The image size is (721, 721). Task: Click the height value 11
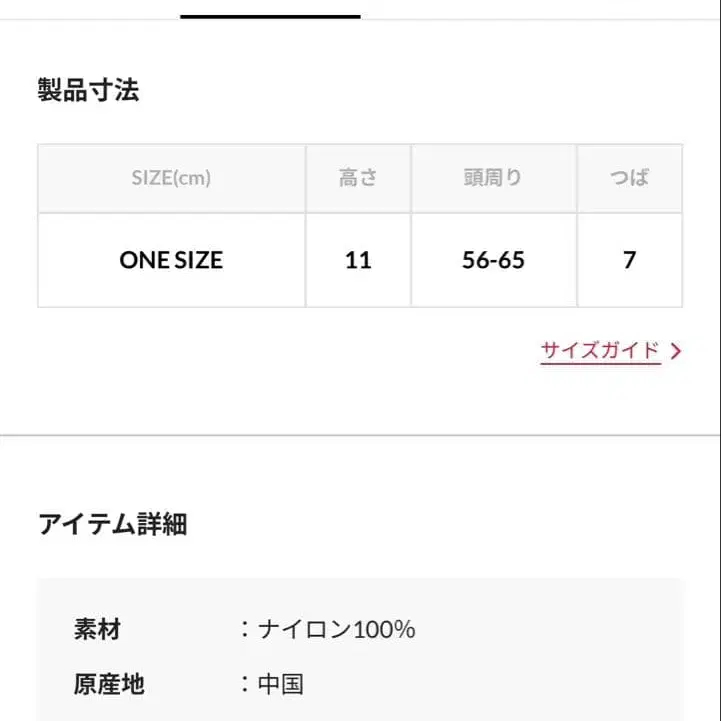point(358,260)
